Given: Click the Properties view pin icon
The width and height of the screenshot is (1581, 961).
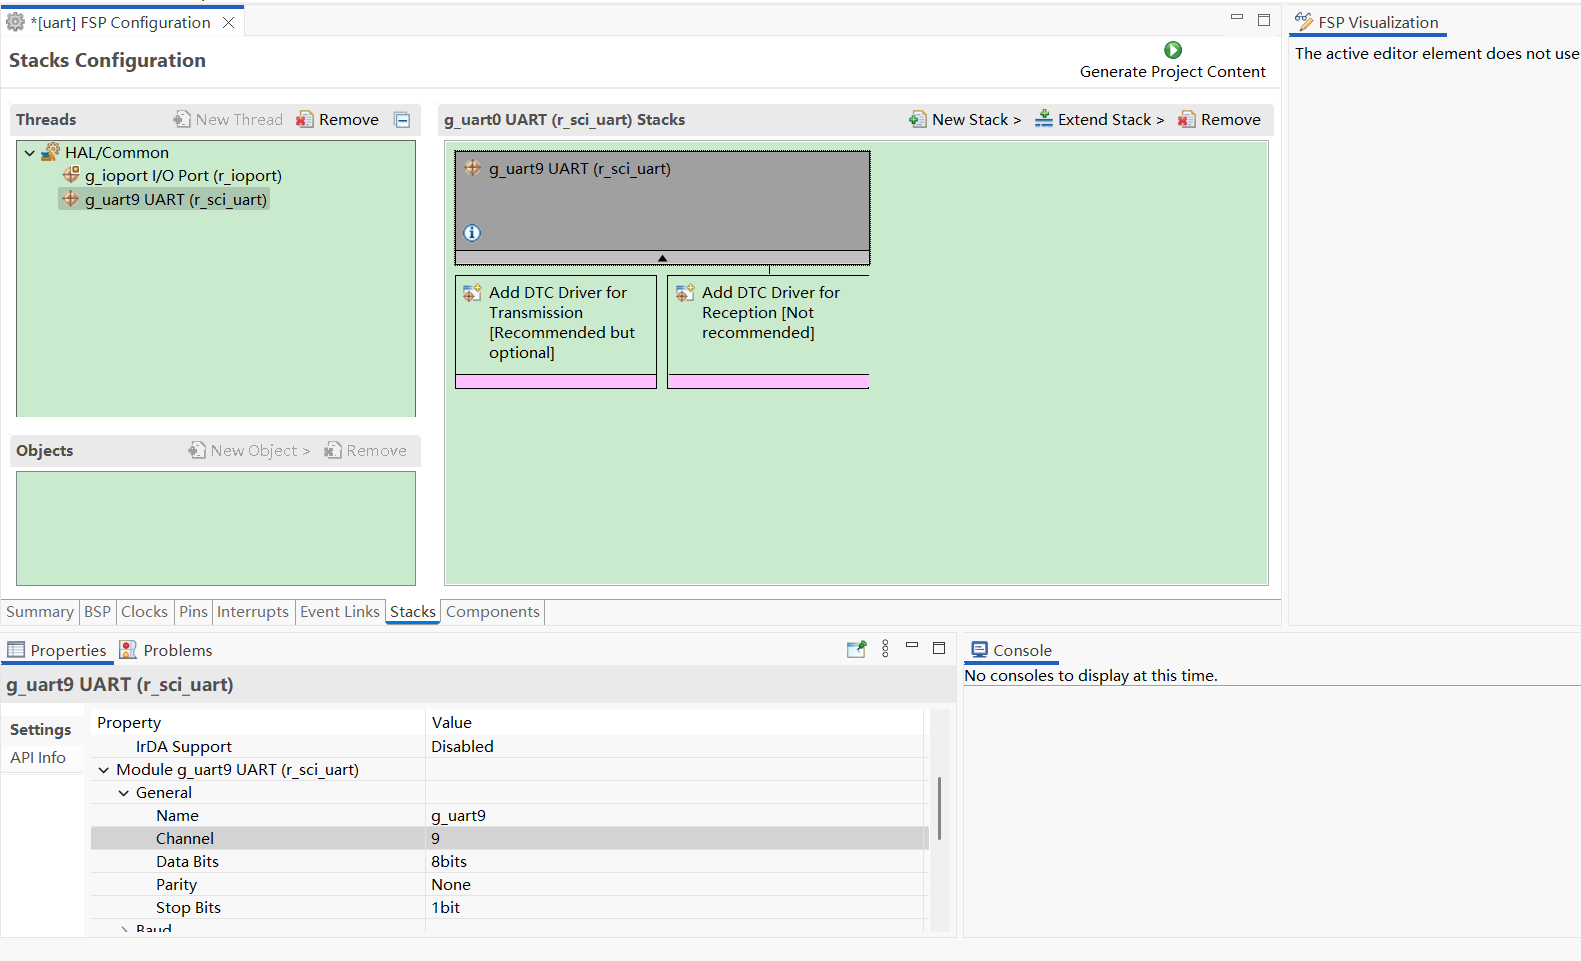Looking at the screenshot, I should click(857, 649).
